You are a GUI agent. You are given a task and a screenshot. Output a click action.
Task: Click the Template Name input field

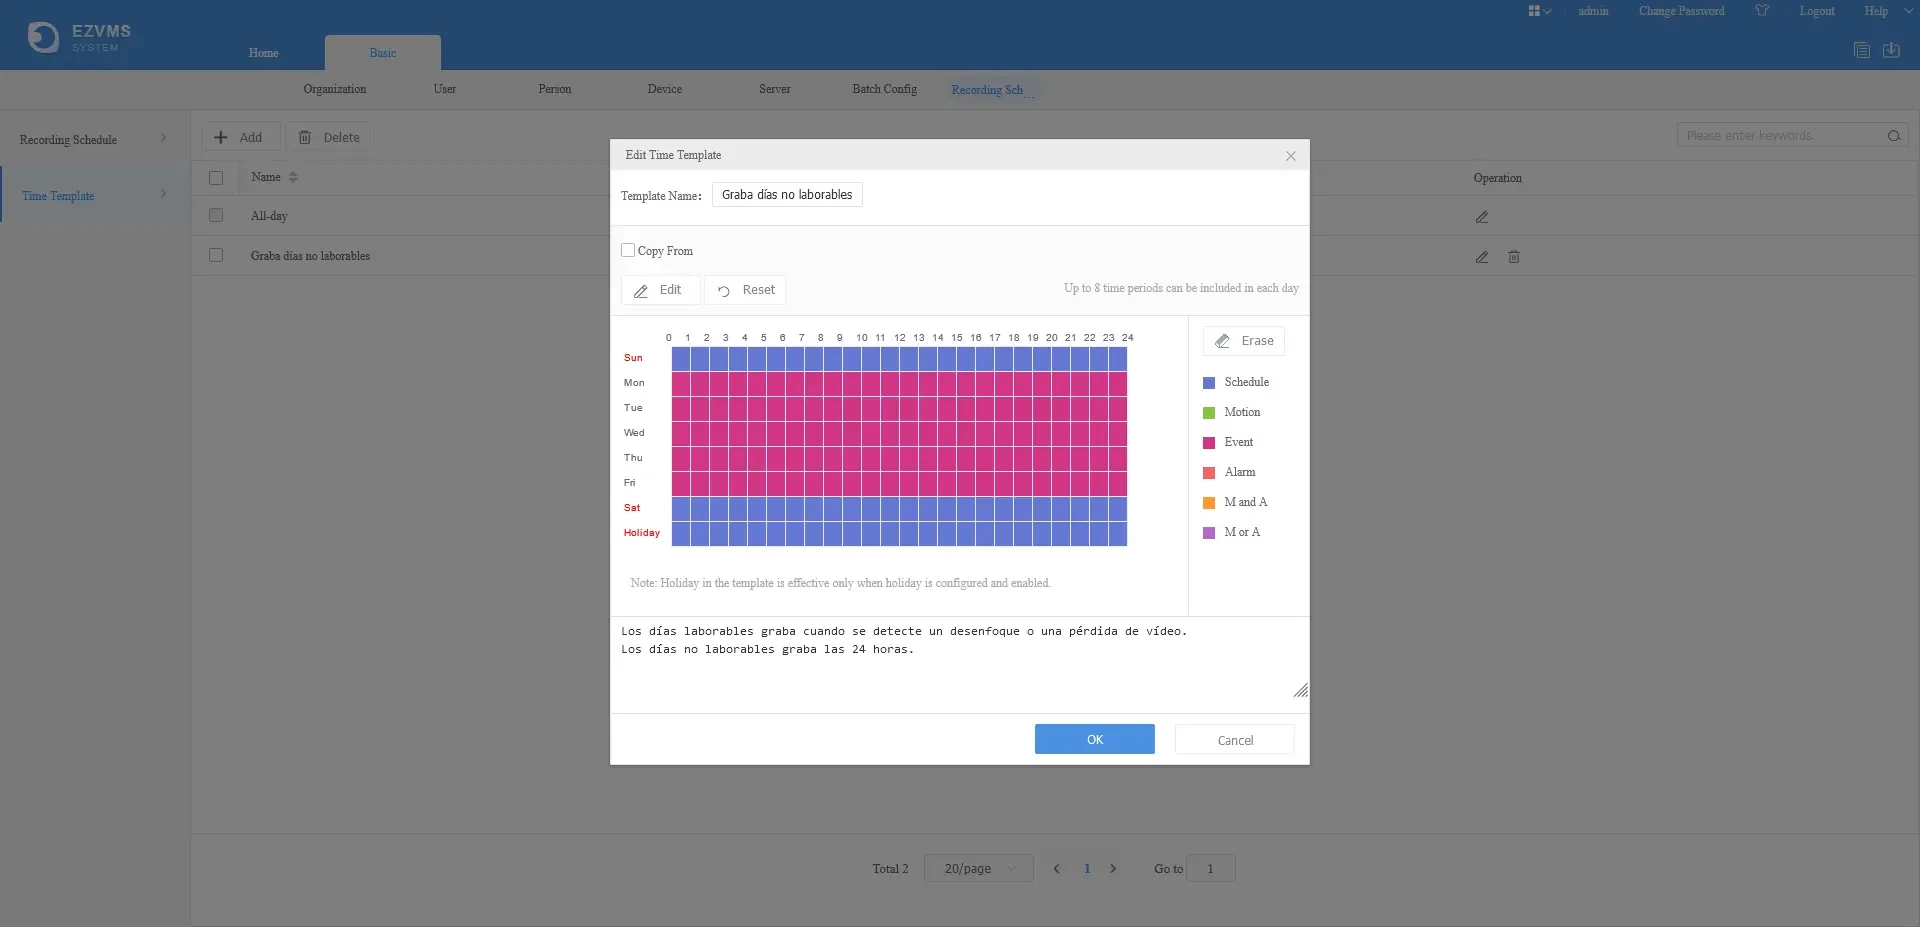pos(787,195)
